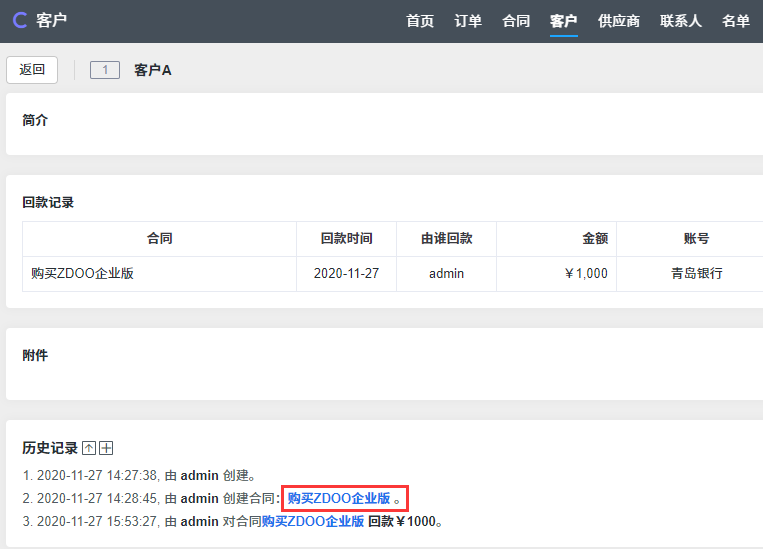Reverse history order with the arrow icon
Screen dimensions: 763x549
click(x=89, y=449)
